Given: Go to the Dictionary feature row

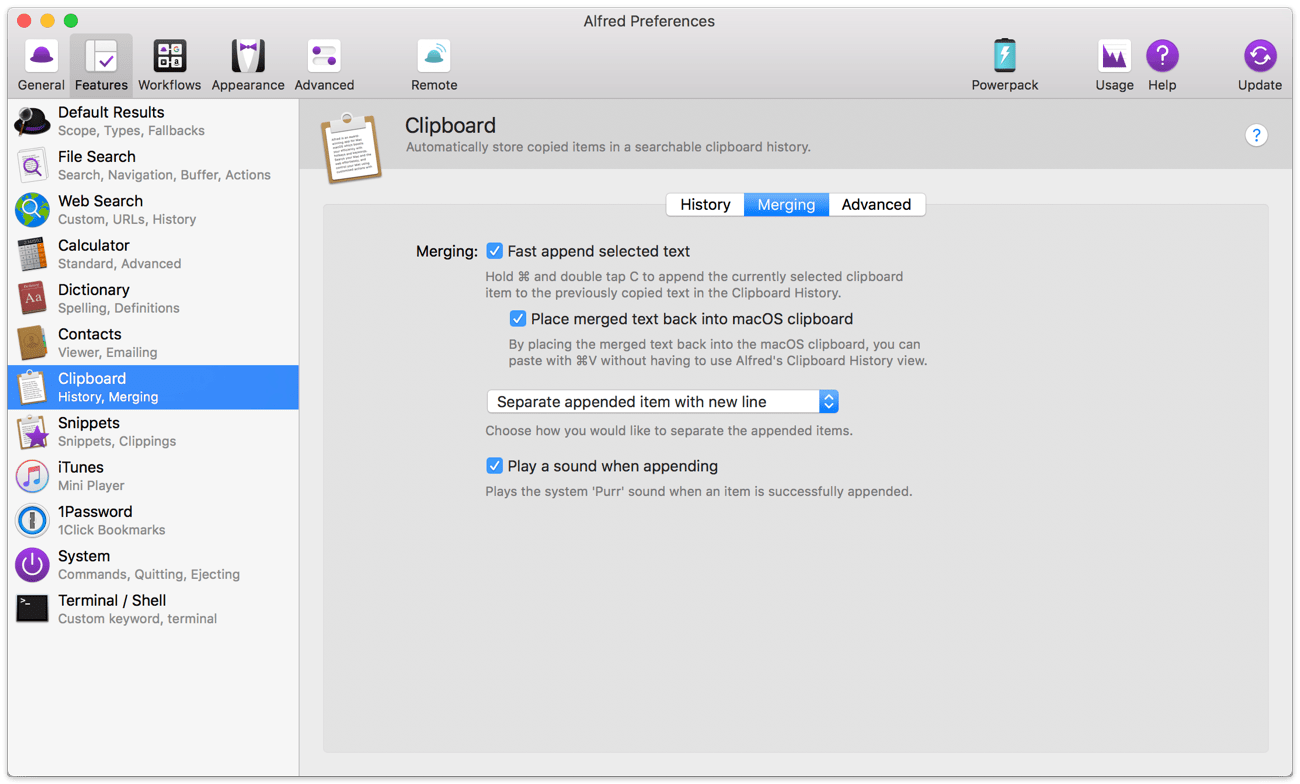Looking at the screenshot, I should (153, 298).
